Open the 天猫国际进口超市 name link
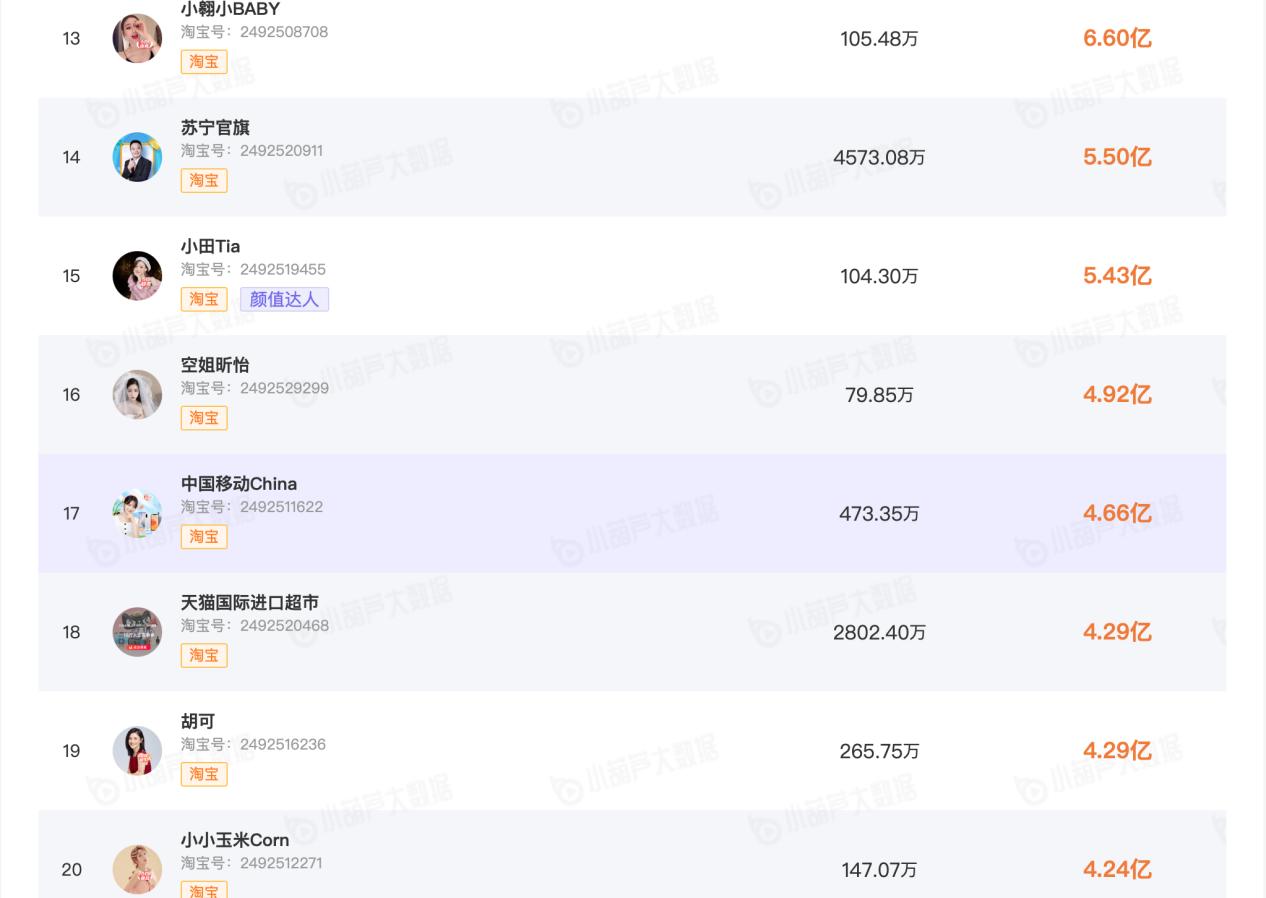Image resolution: width=1266 pixels, height=898 pixels. (250, 603)
